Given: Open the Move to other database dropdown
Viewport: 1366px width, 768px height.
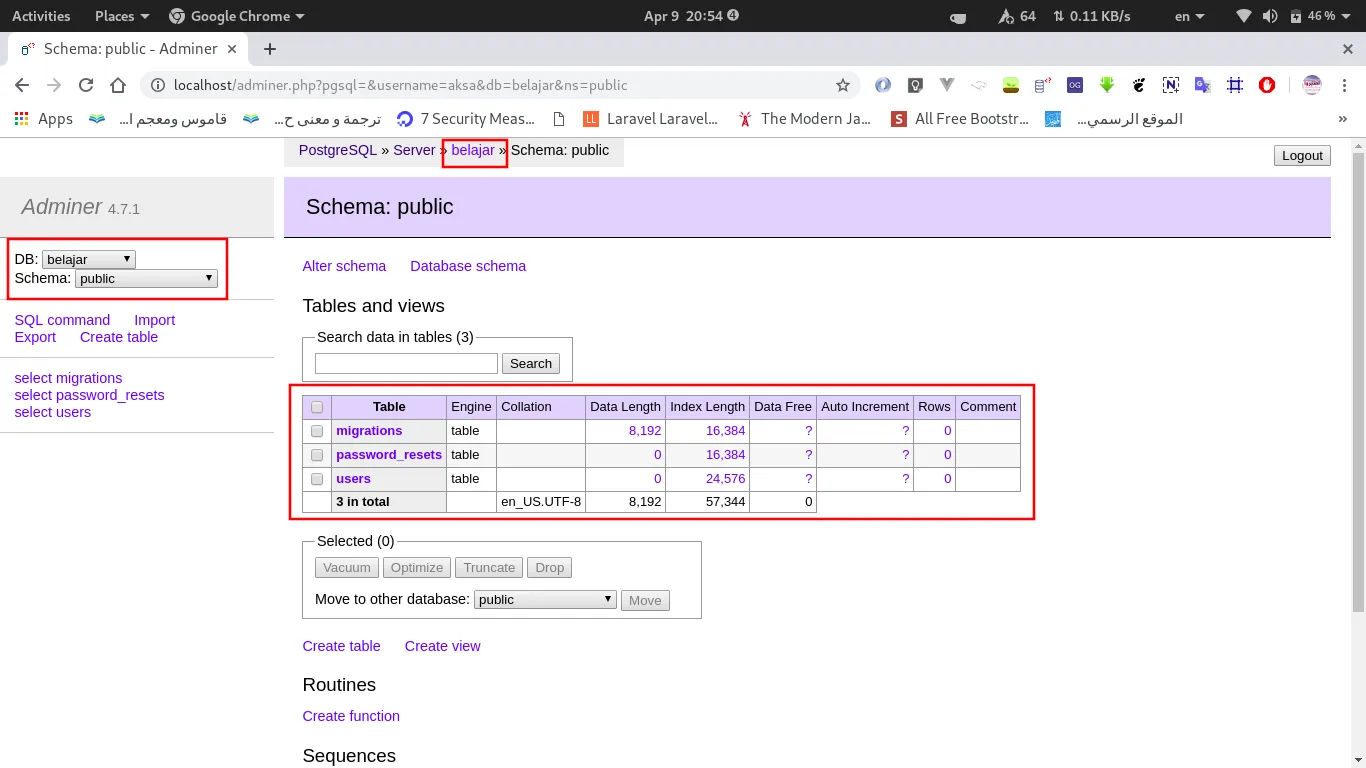Looking at the screenshot, I should 545,599.
